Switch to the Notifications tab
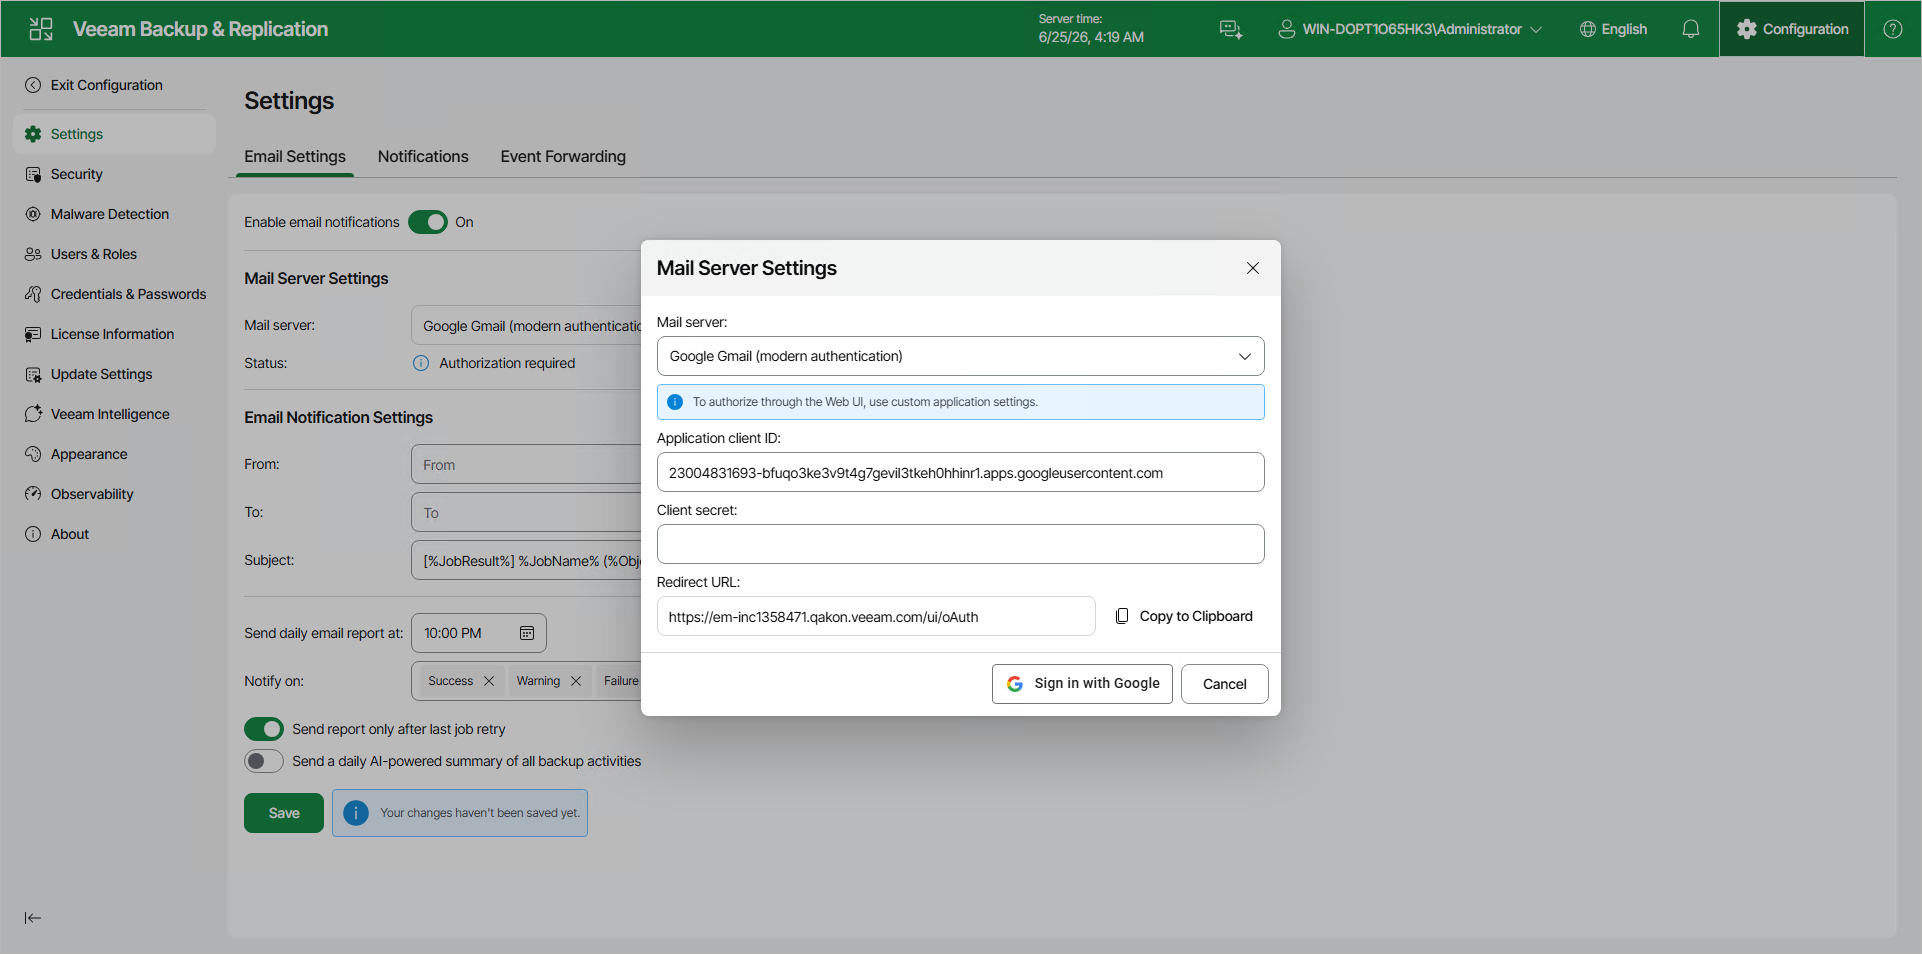 [x=423, y=156]
